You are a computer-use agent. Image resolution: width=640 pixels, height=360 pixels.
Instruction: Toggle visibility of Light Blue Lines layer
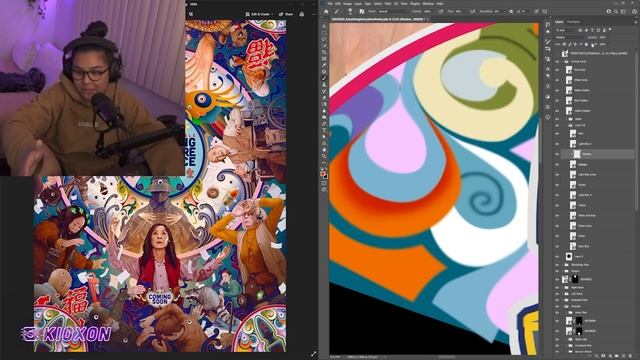click(557, 174)
